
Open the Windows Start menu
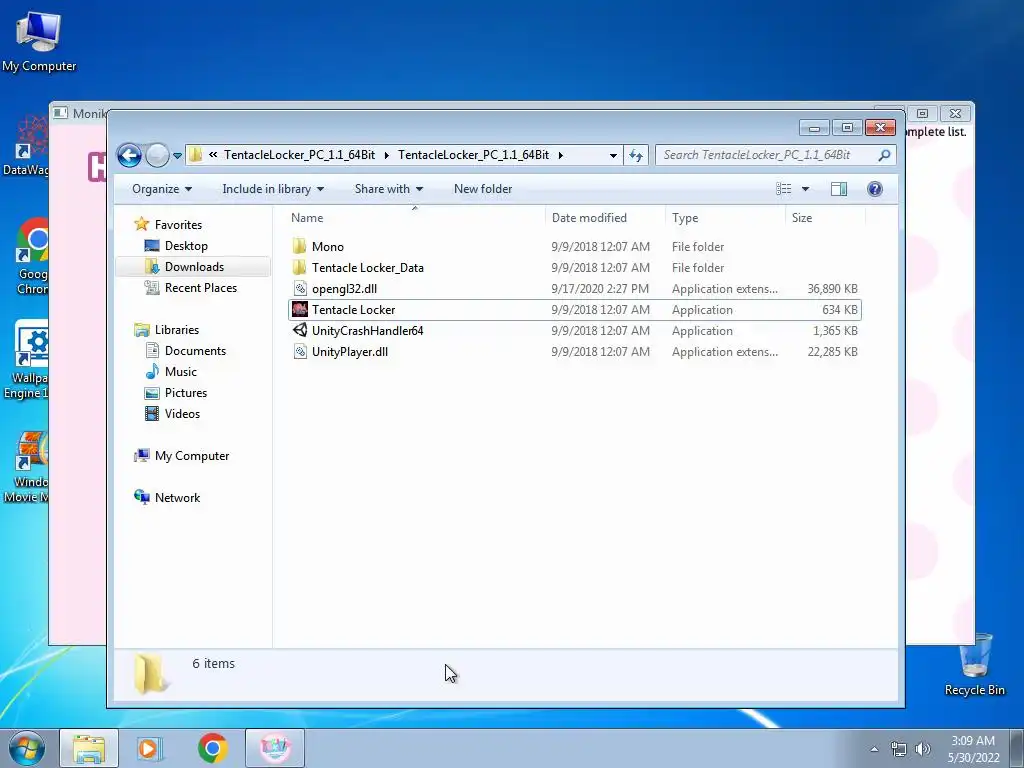point(27,748)
